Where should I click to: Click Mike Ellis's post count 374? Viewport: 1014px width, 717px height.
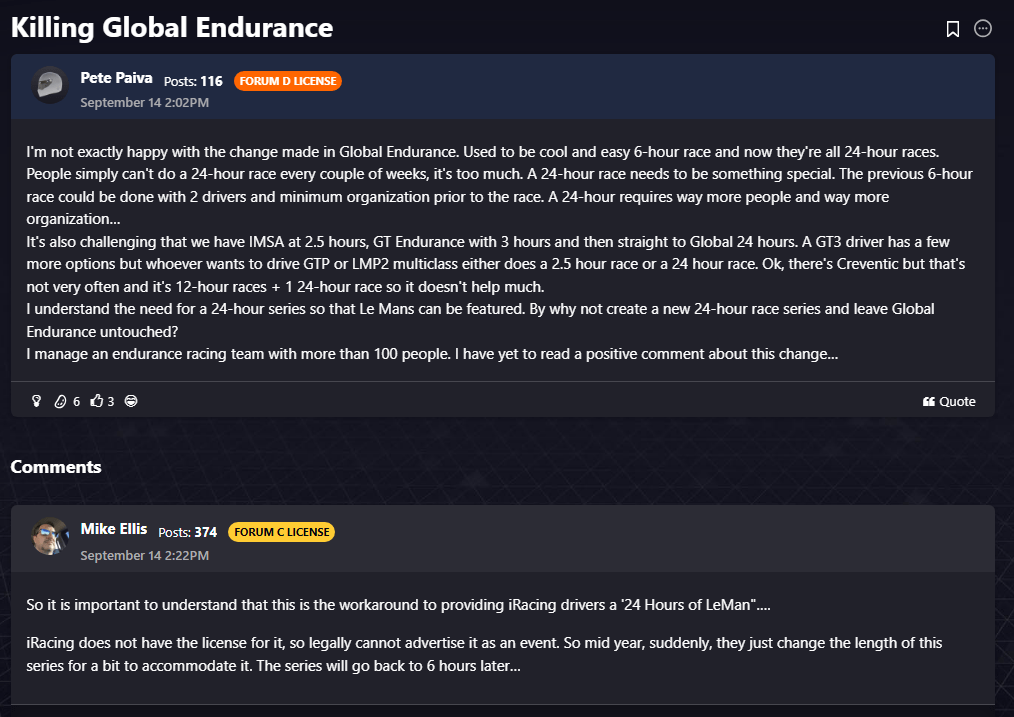(x=205, y=532)
